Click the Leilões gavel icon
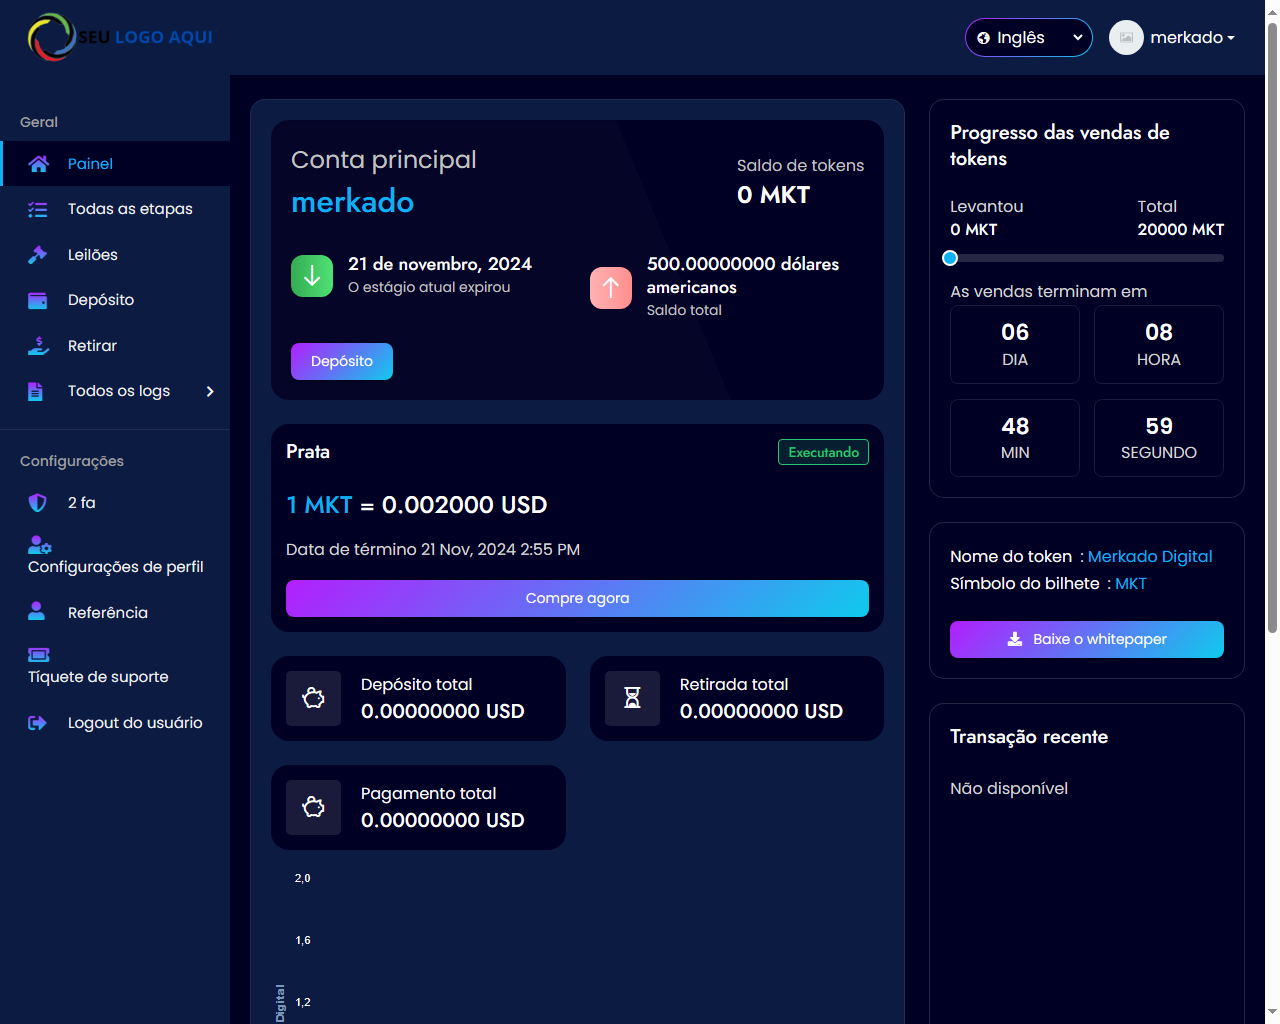Viewport: 1280px width, 1024px height. [38, 255]
